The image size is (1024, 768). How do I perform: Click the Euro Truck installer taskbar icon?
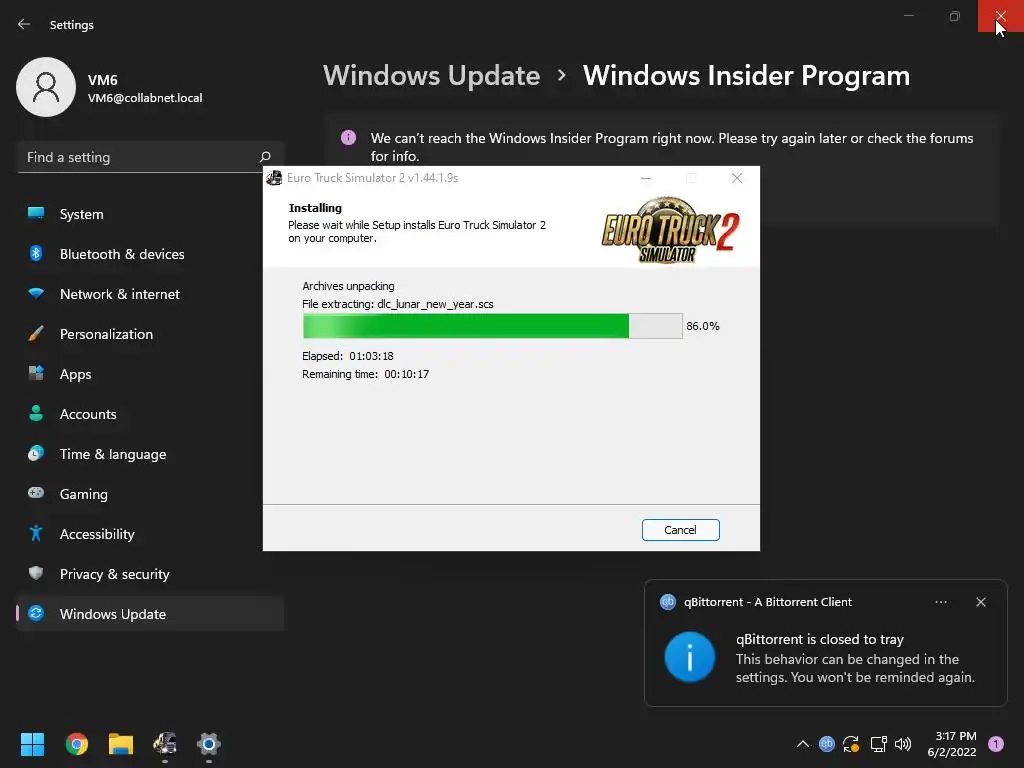pyautogui.click(x=165, y=744)
